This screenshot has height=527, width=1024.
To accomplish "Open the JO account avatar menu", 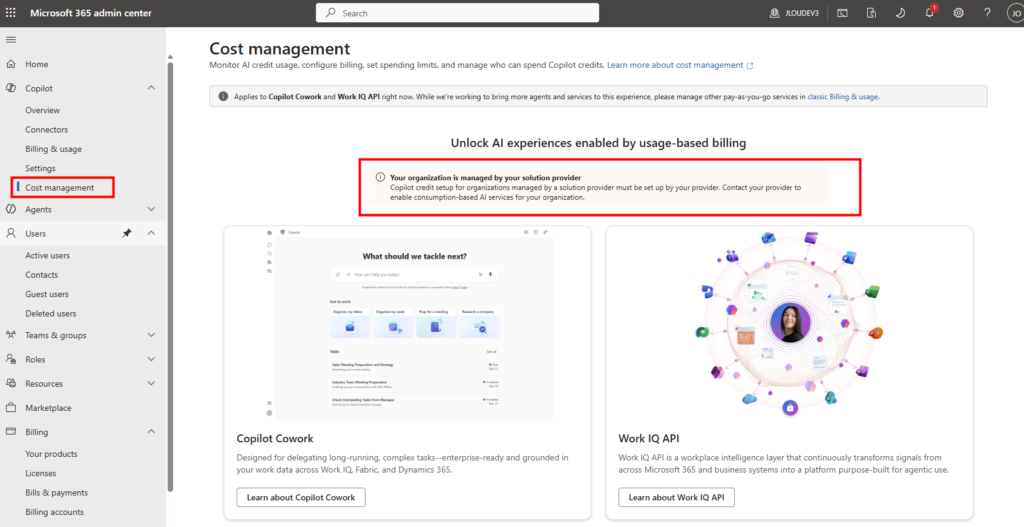I will [1016, 13].
